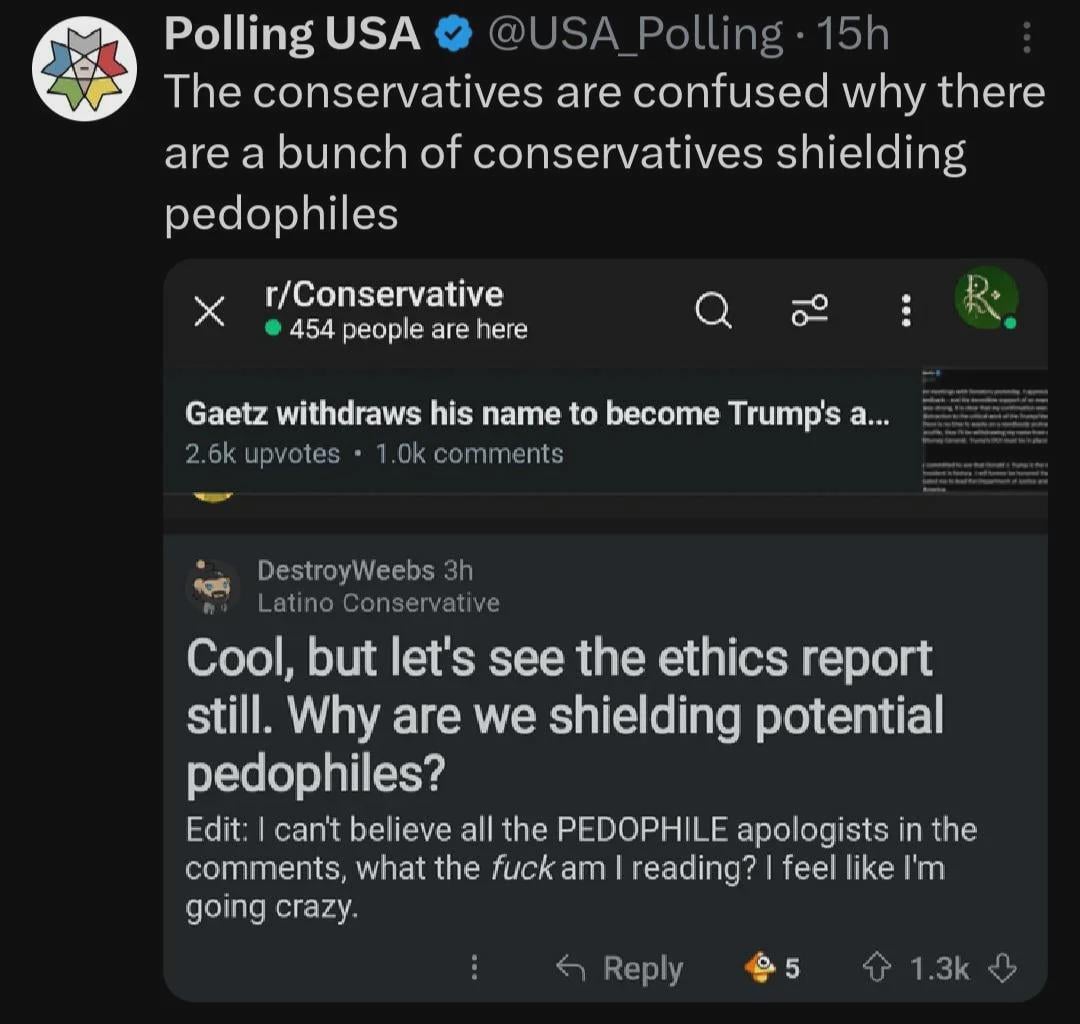Reply to the DestroyWeebs comment
The width and height of the screenshot is (1080, 1024).
pyautogui.click(x=620, y=968)
